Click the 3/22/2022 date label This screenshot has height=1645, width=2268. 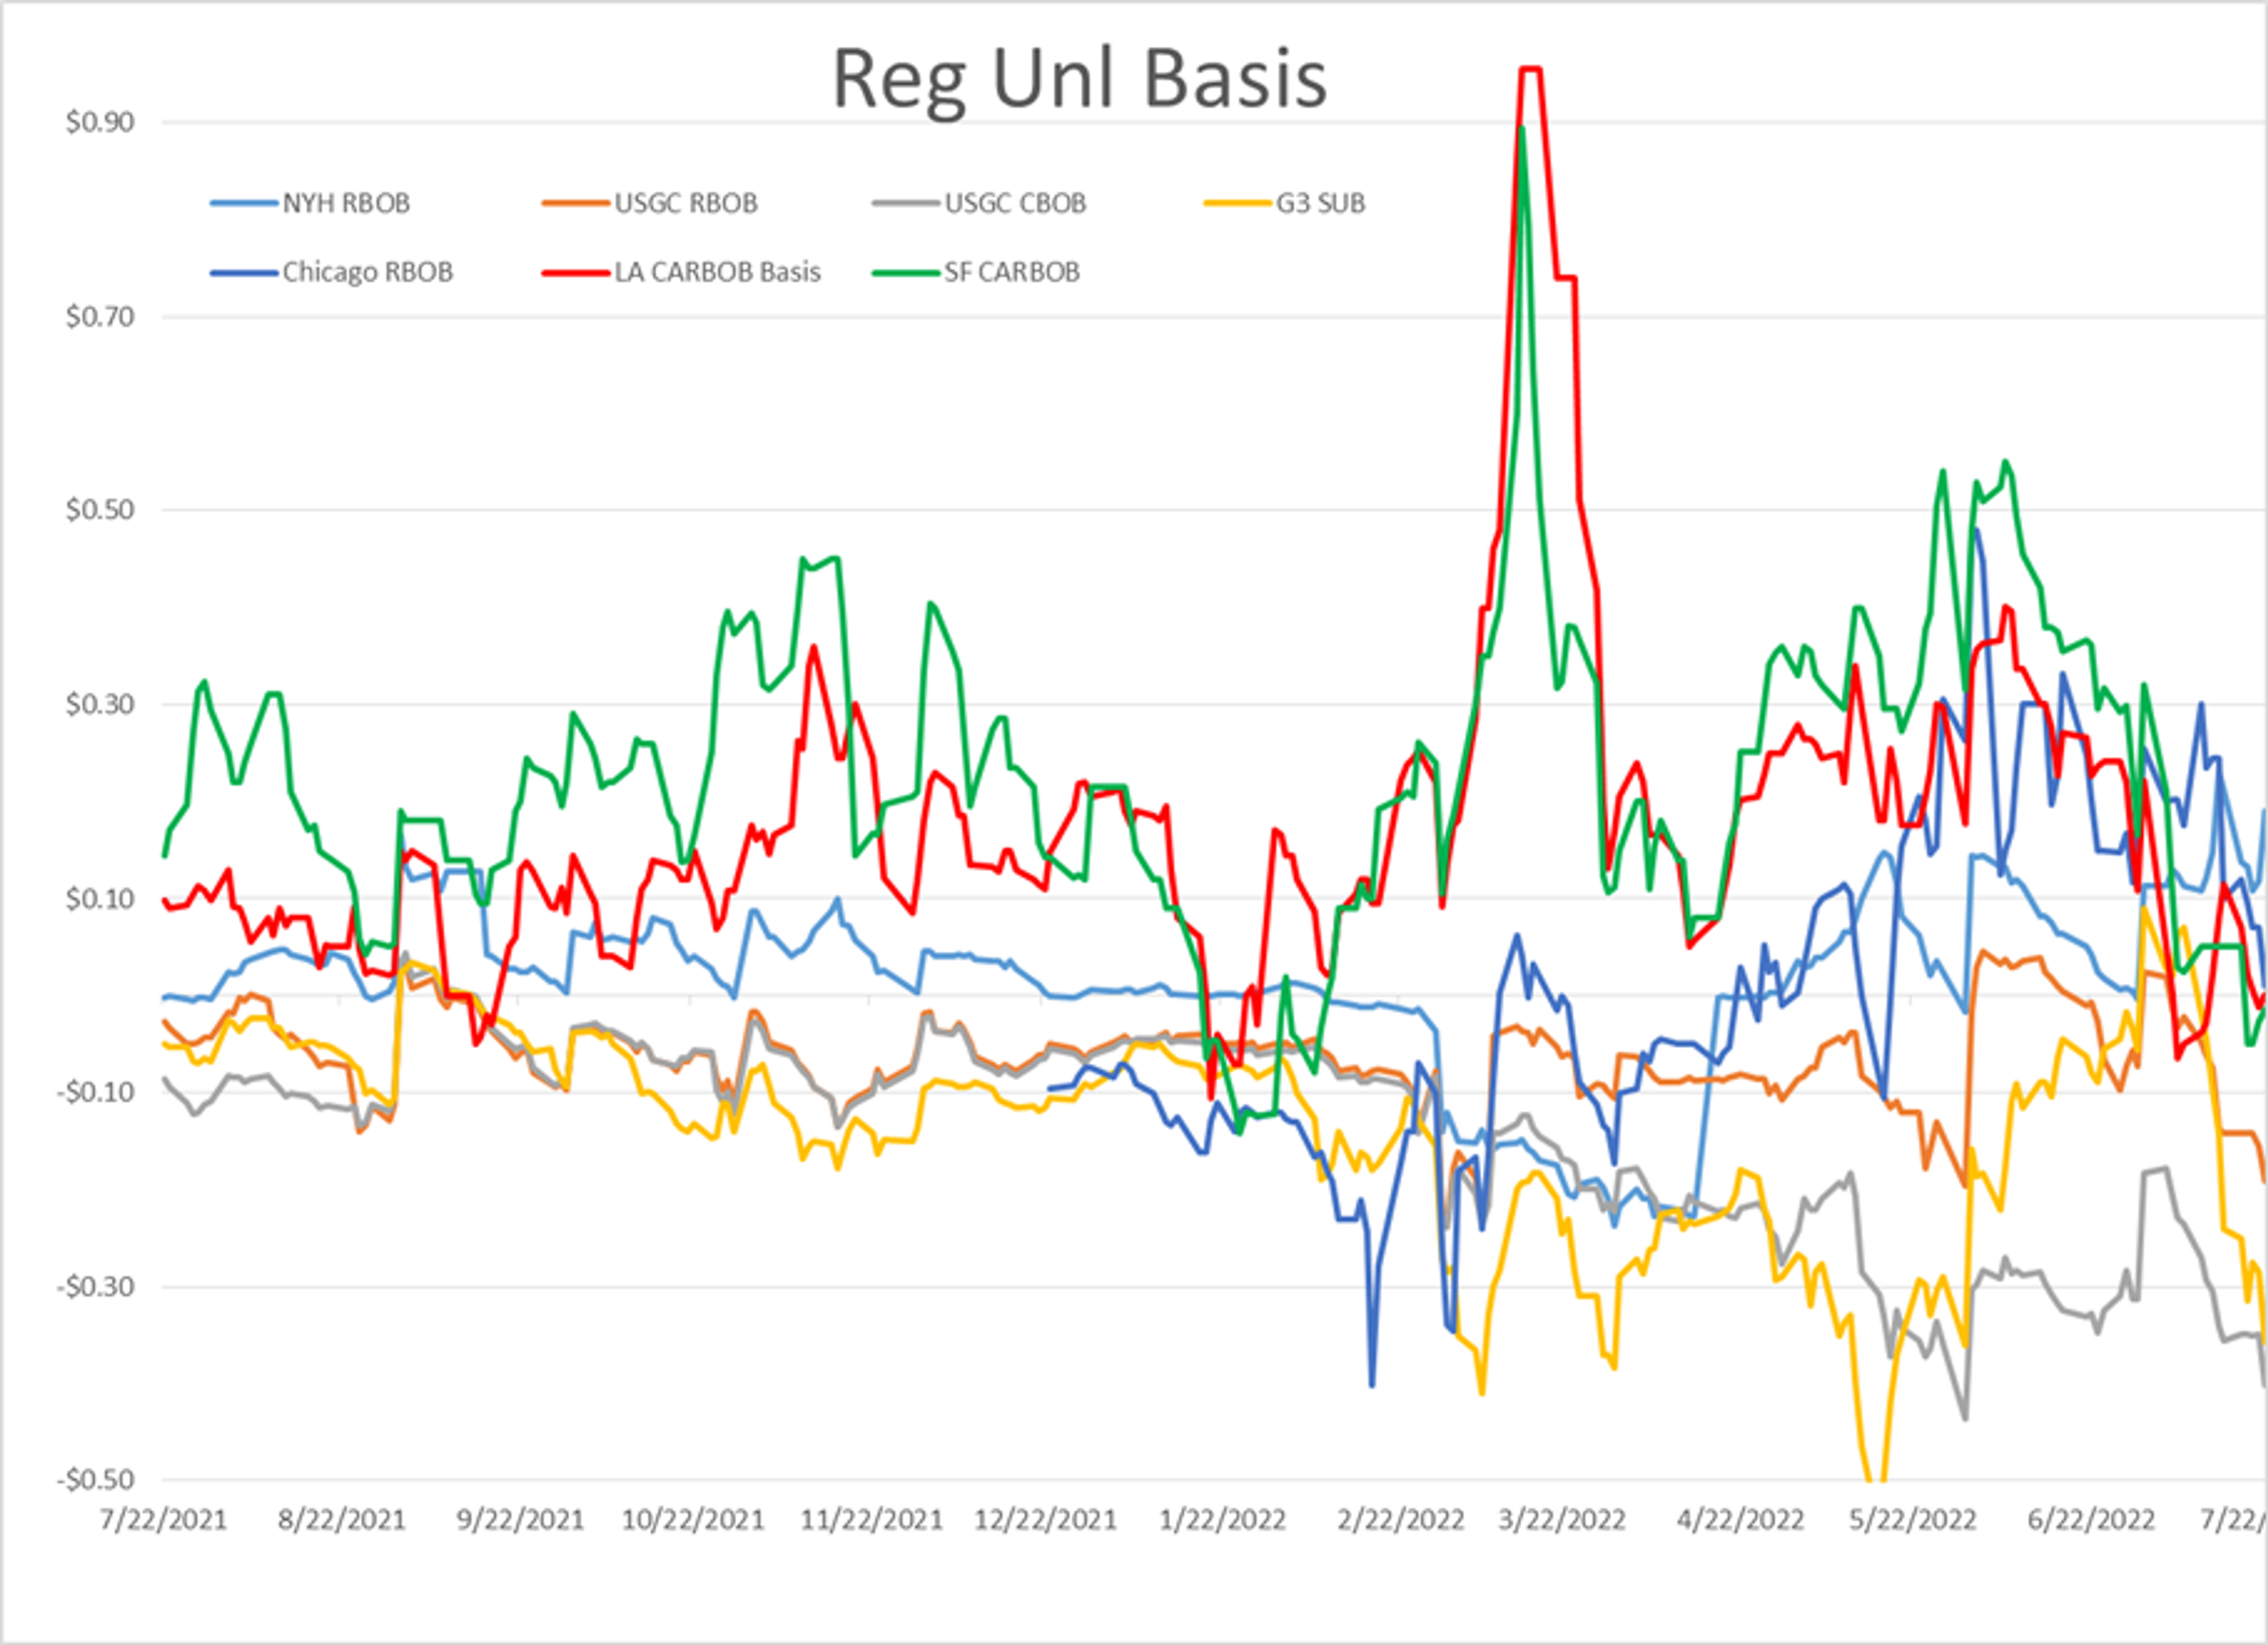[1562, 1521]
